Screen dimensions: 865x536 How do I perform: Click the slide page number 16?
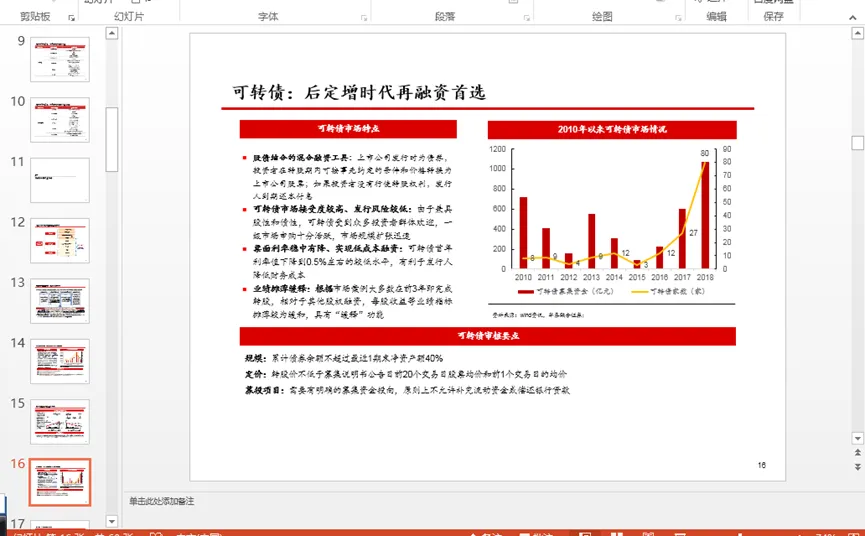pos(761,465)
